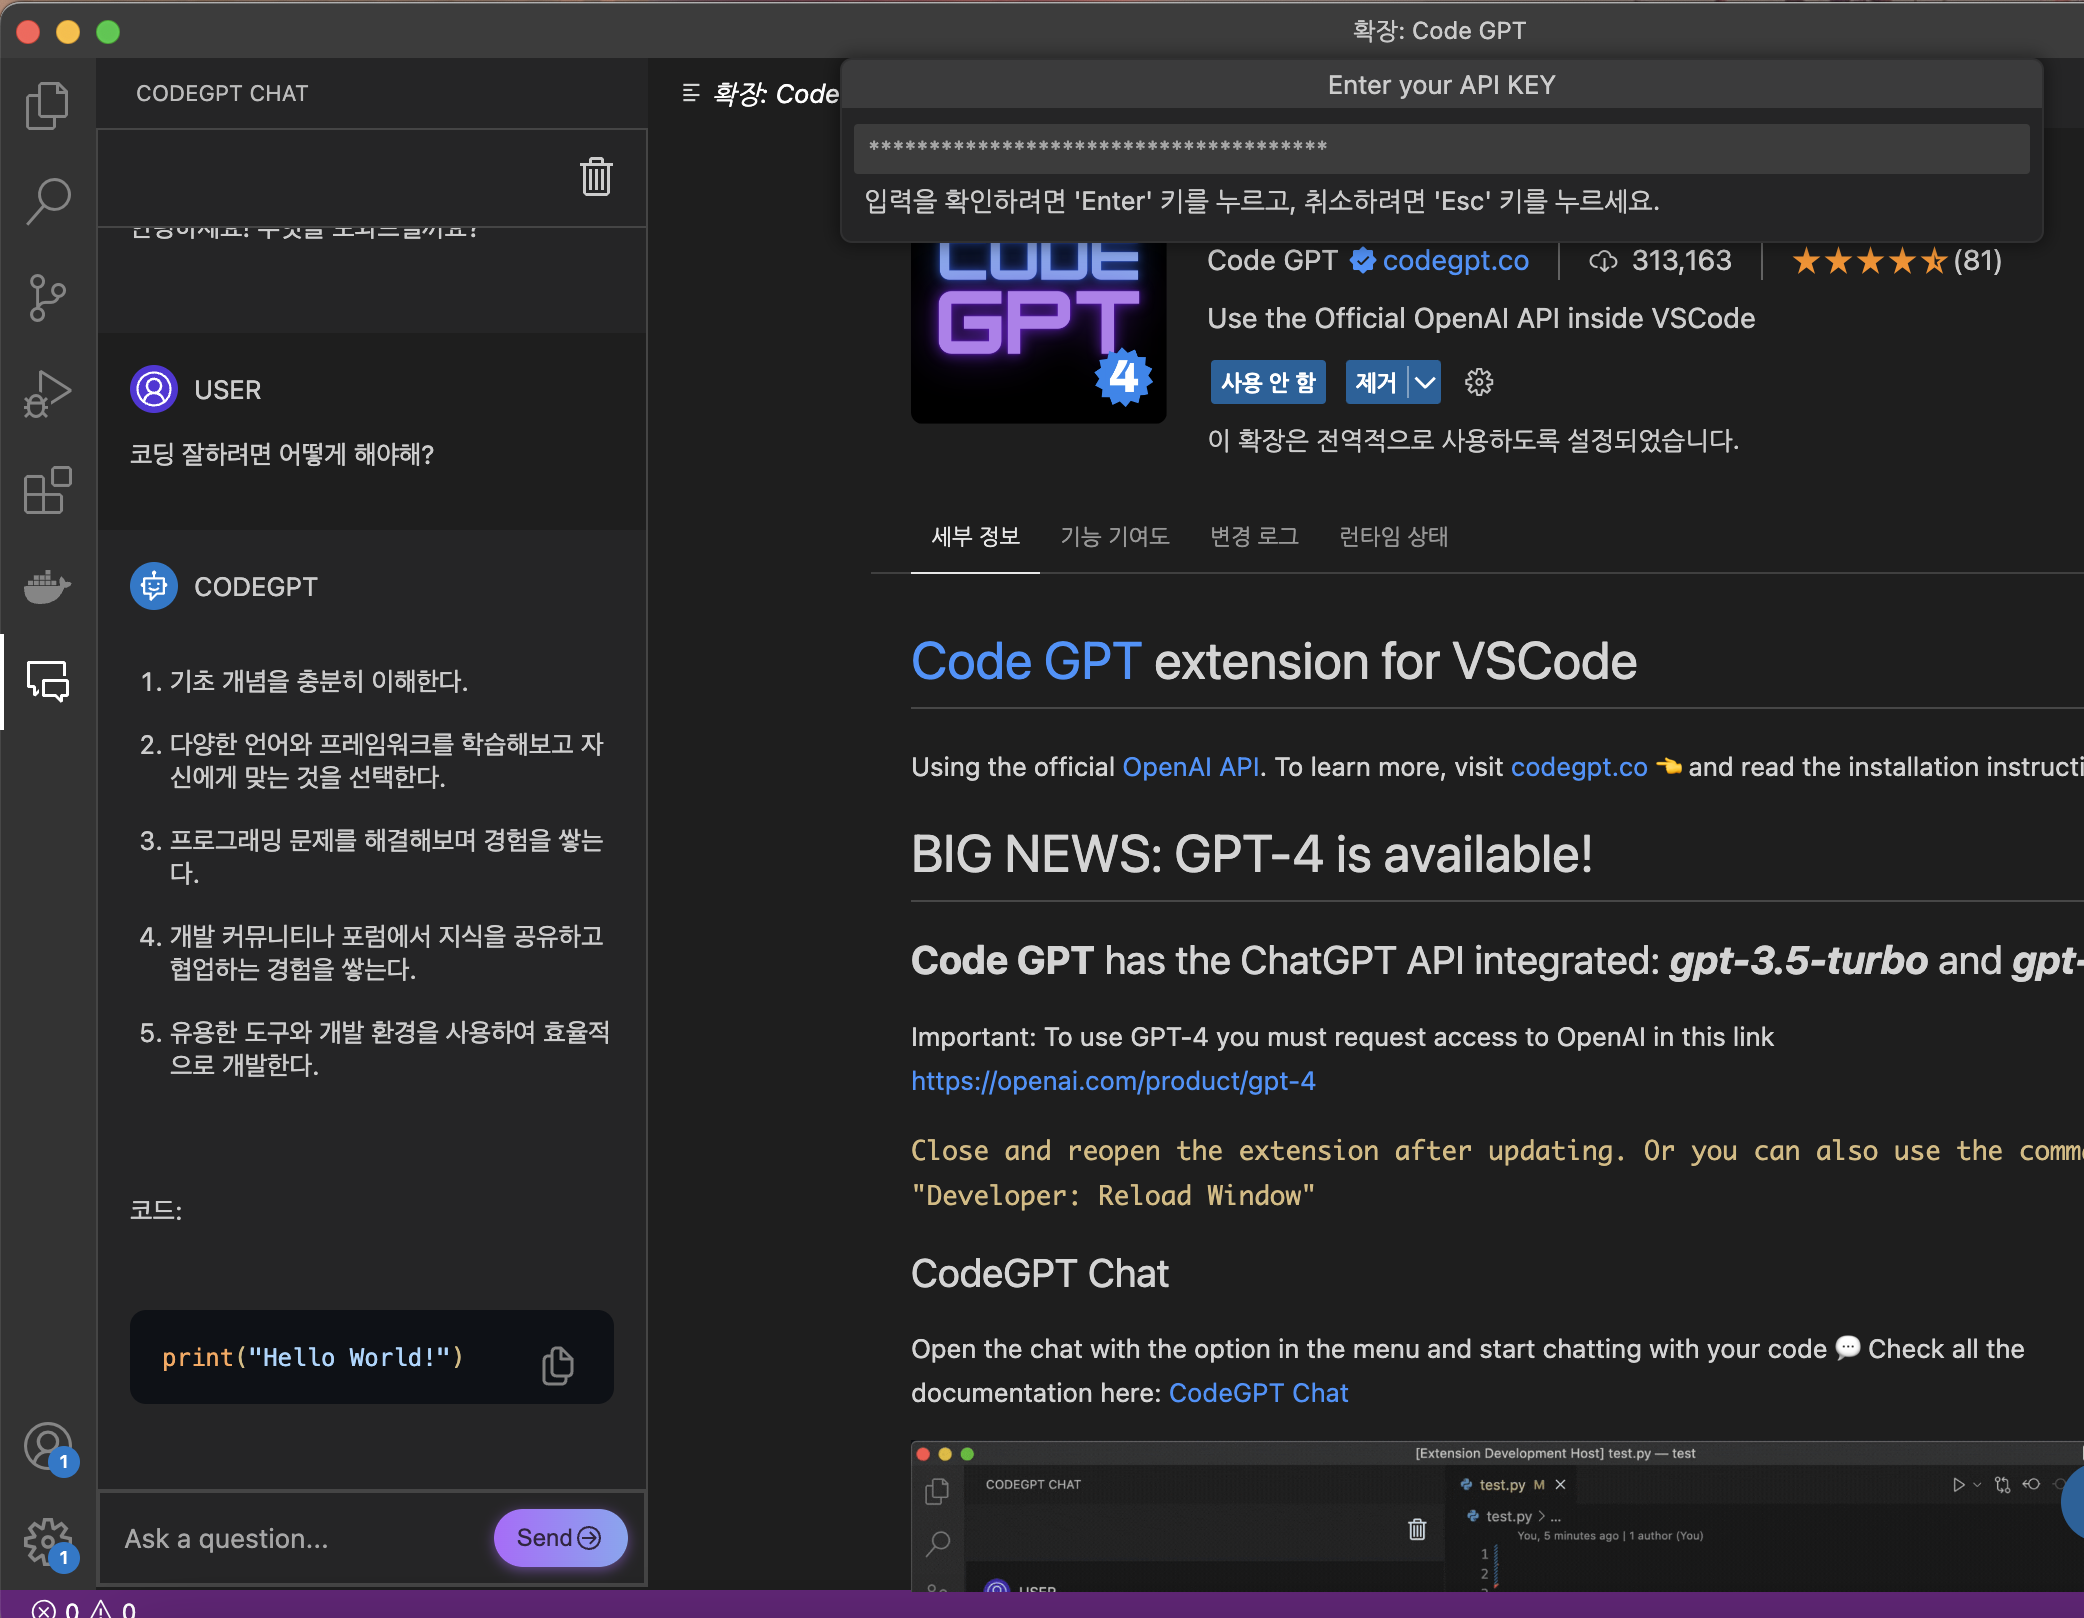This screenshot has height=1618, width=2084.
Task: Switch to the 기능 기여도 tab
Action: coord(1114,537)
